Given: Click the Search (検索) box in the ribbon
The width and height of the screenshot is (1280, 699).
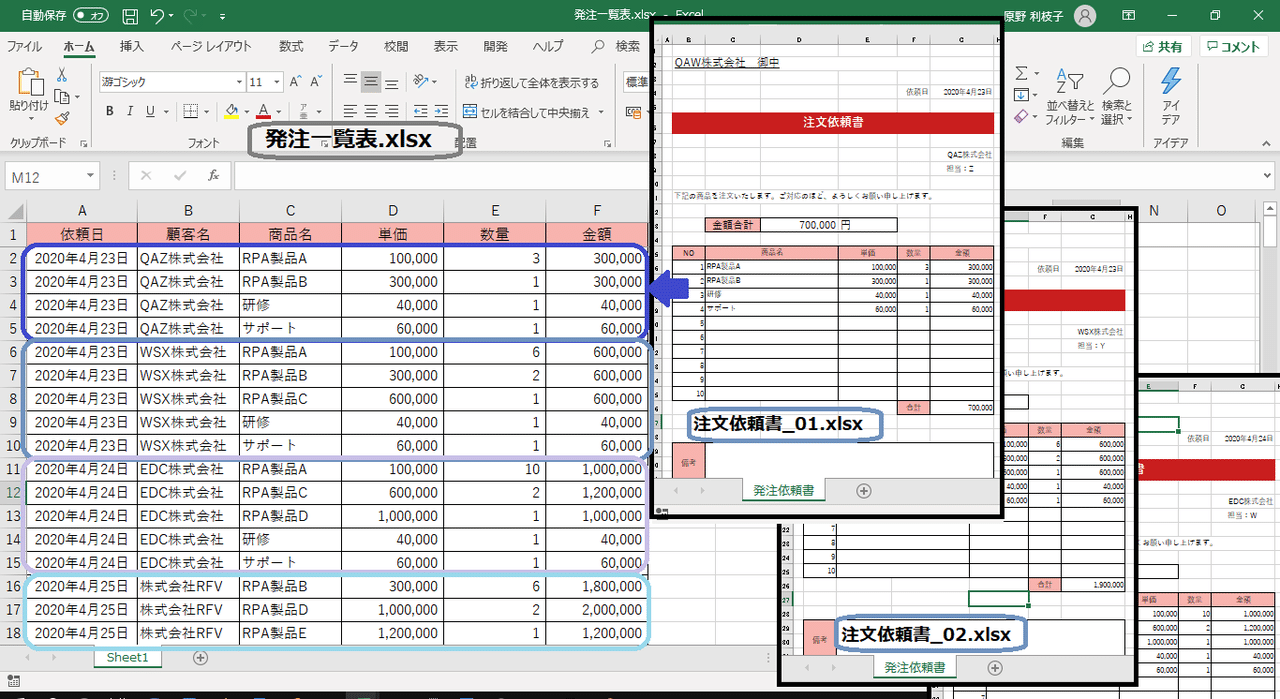Looking at the screenshot, I should coord(617,47).
